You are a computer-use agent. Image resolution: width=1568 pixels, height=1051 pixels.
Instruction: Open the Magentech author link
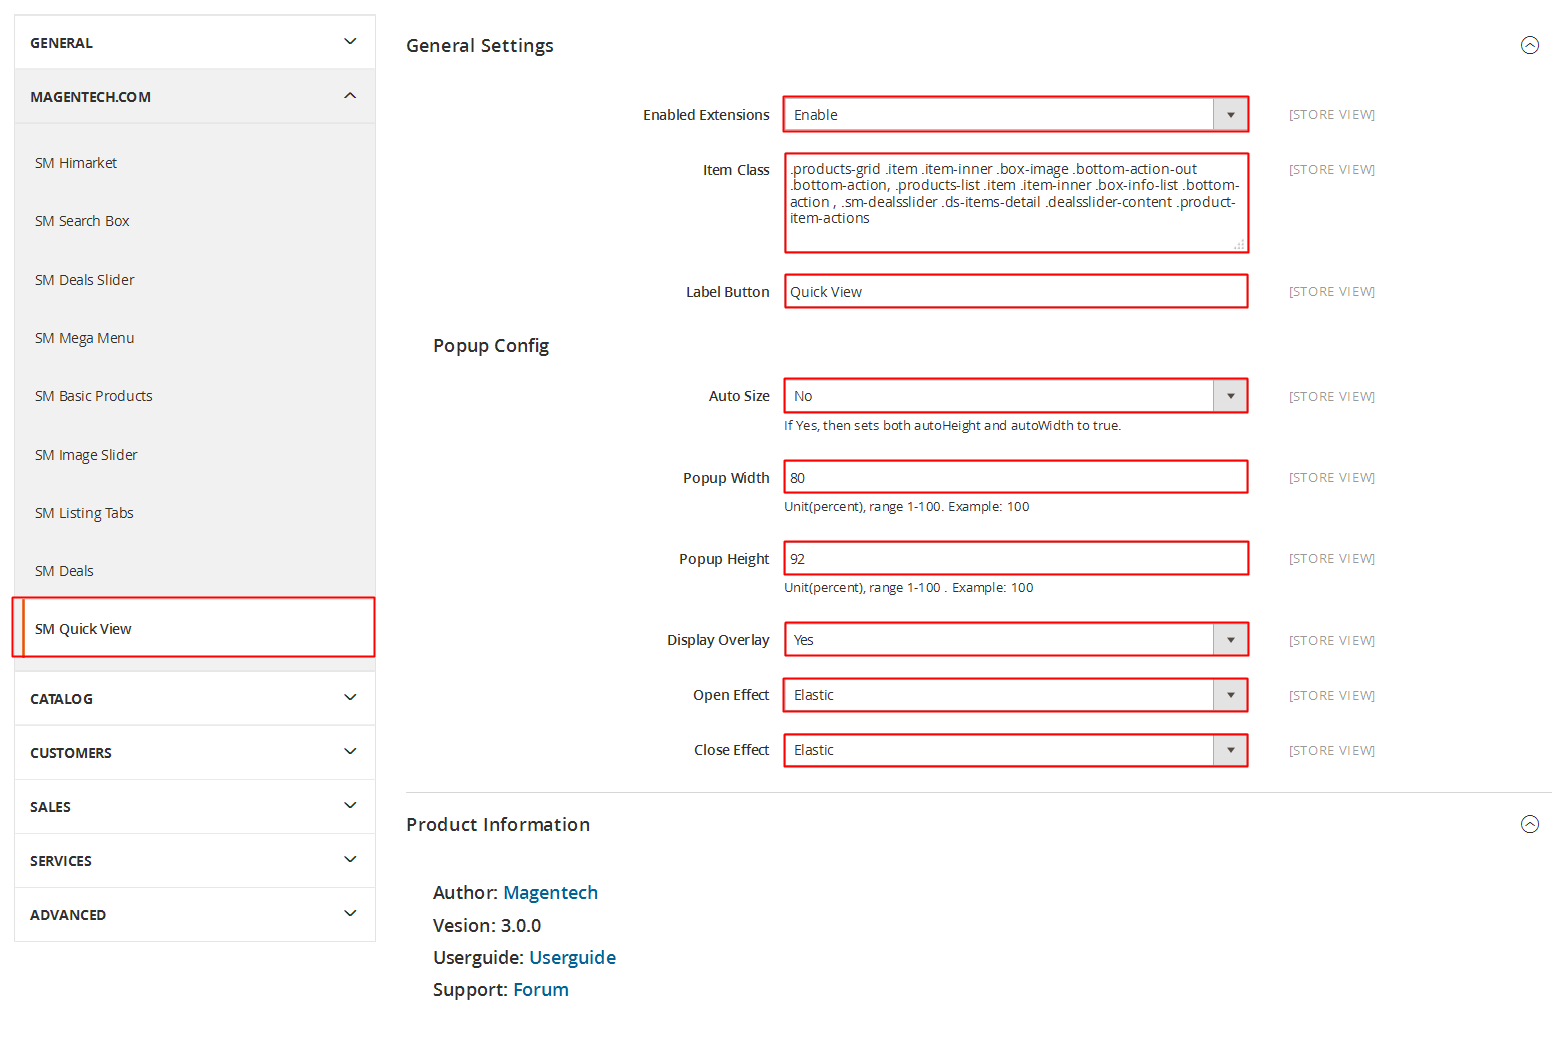coord(550,893)
